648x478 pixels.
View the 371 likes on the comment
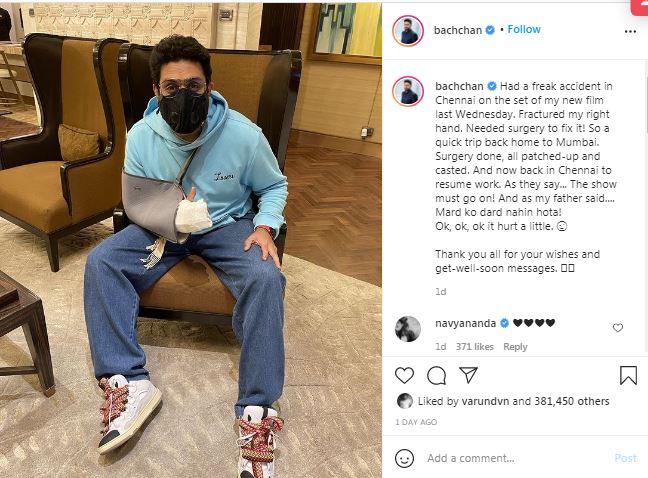tap(475, 347)
